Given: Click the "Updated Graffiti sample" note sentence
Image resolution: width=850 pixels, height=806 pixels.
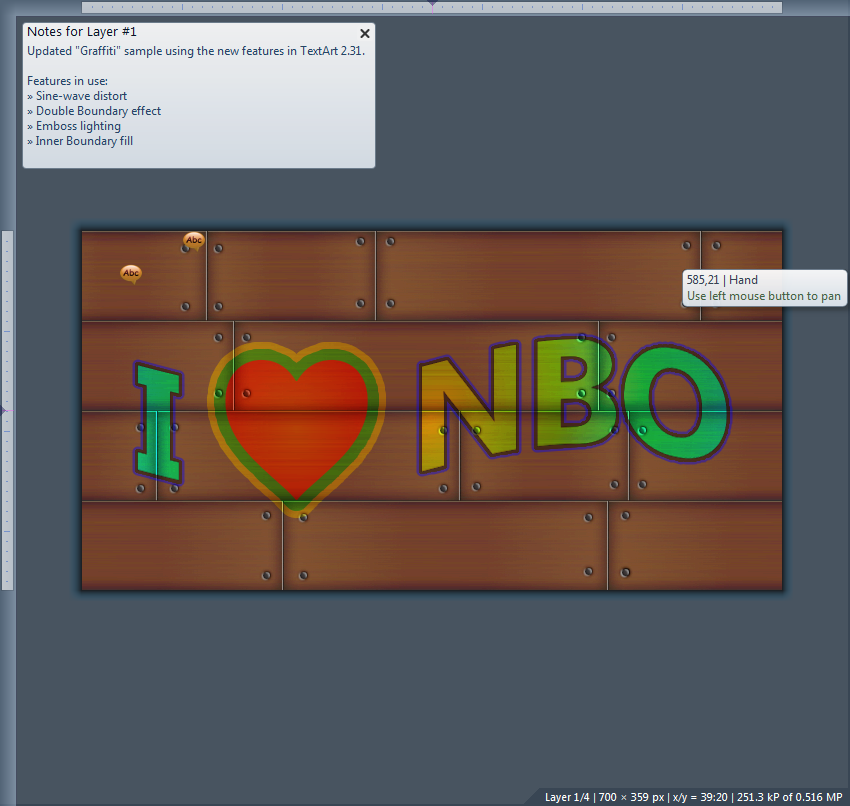Looking at the screenshot, I should click(196, 51).
